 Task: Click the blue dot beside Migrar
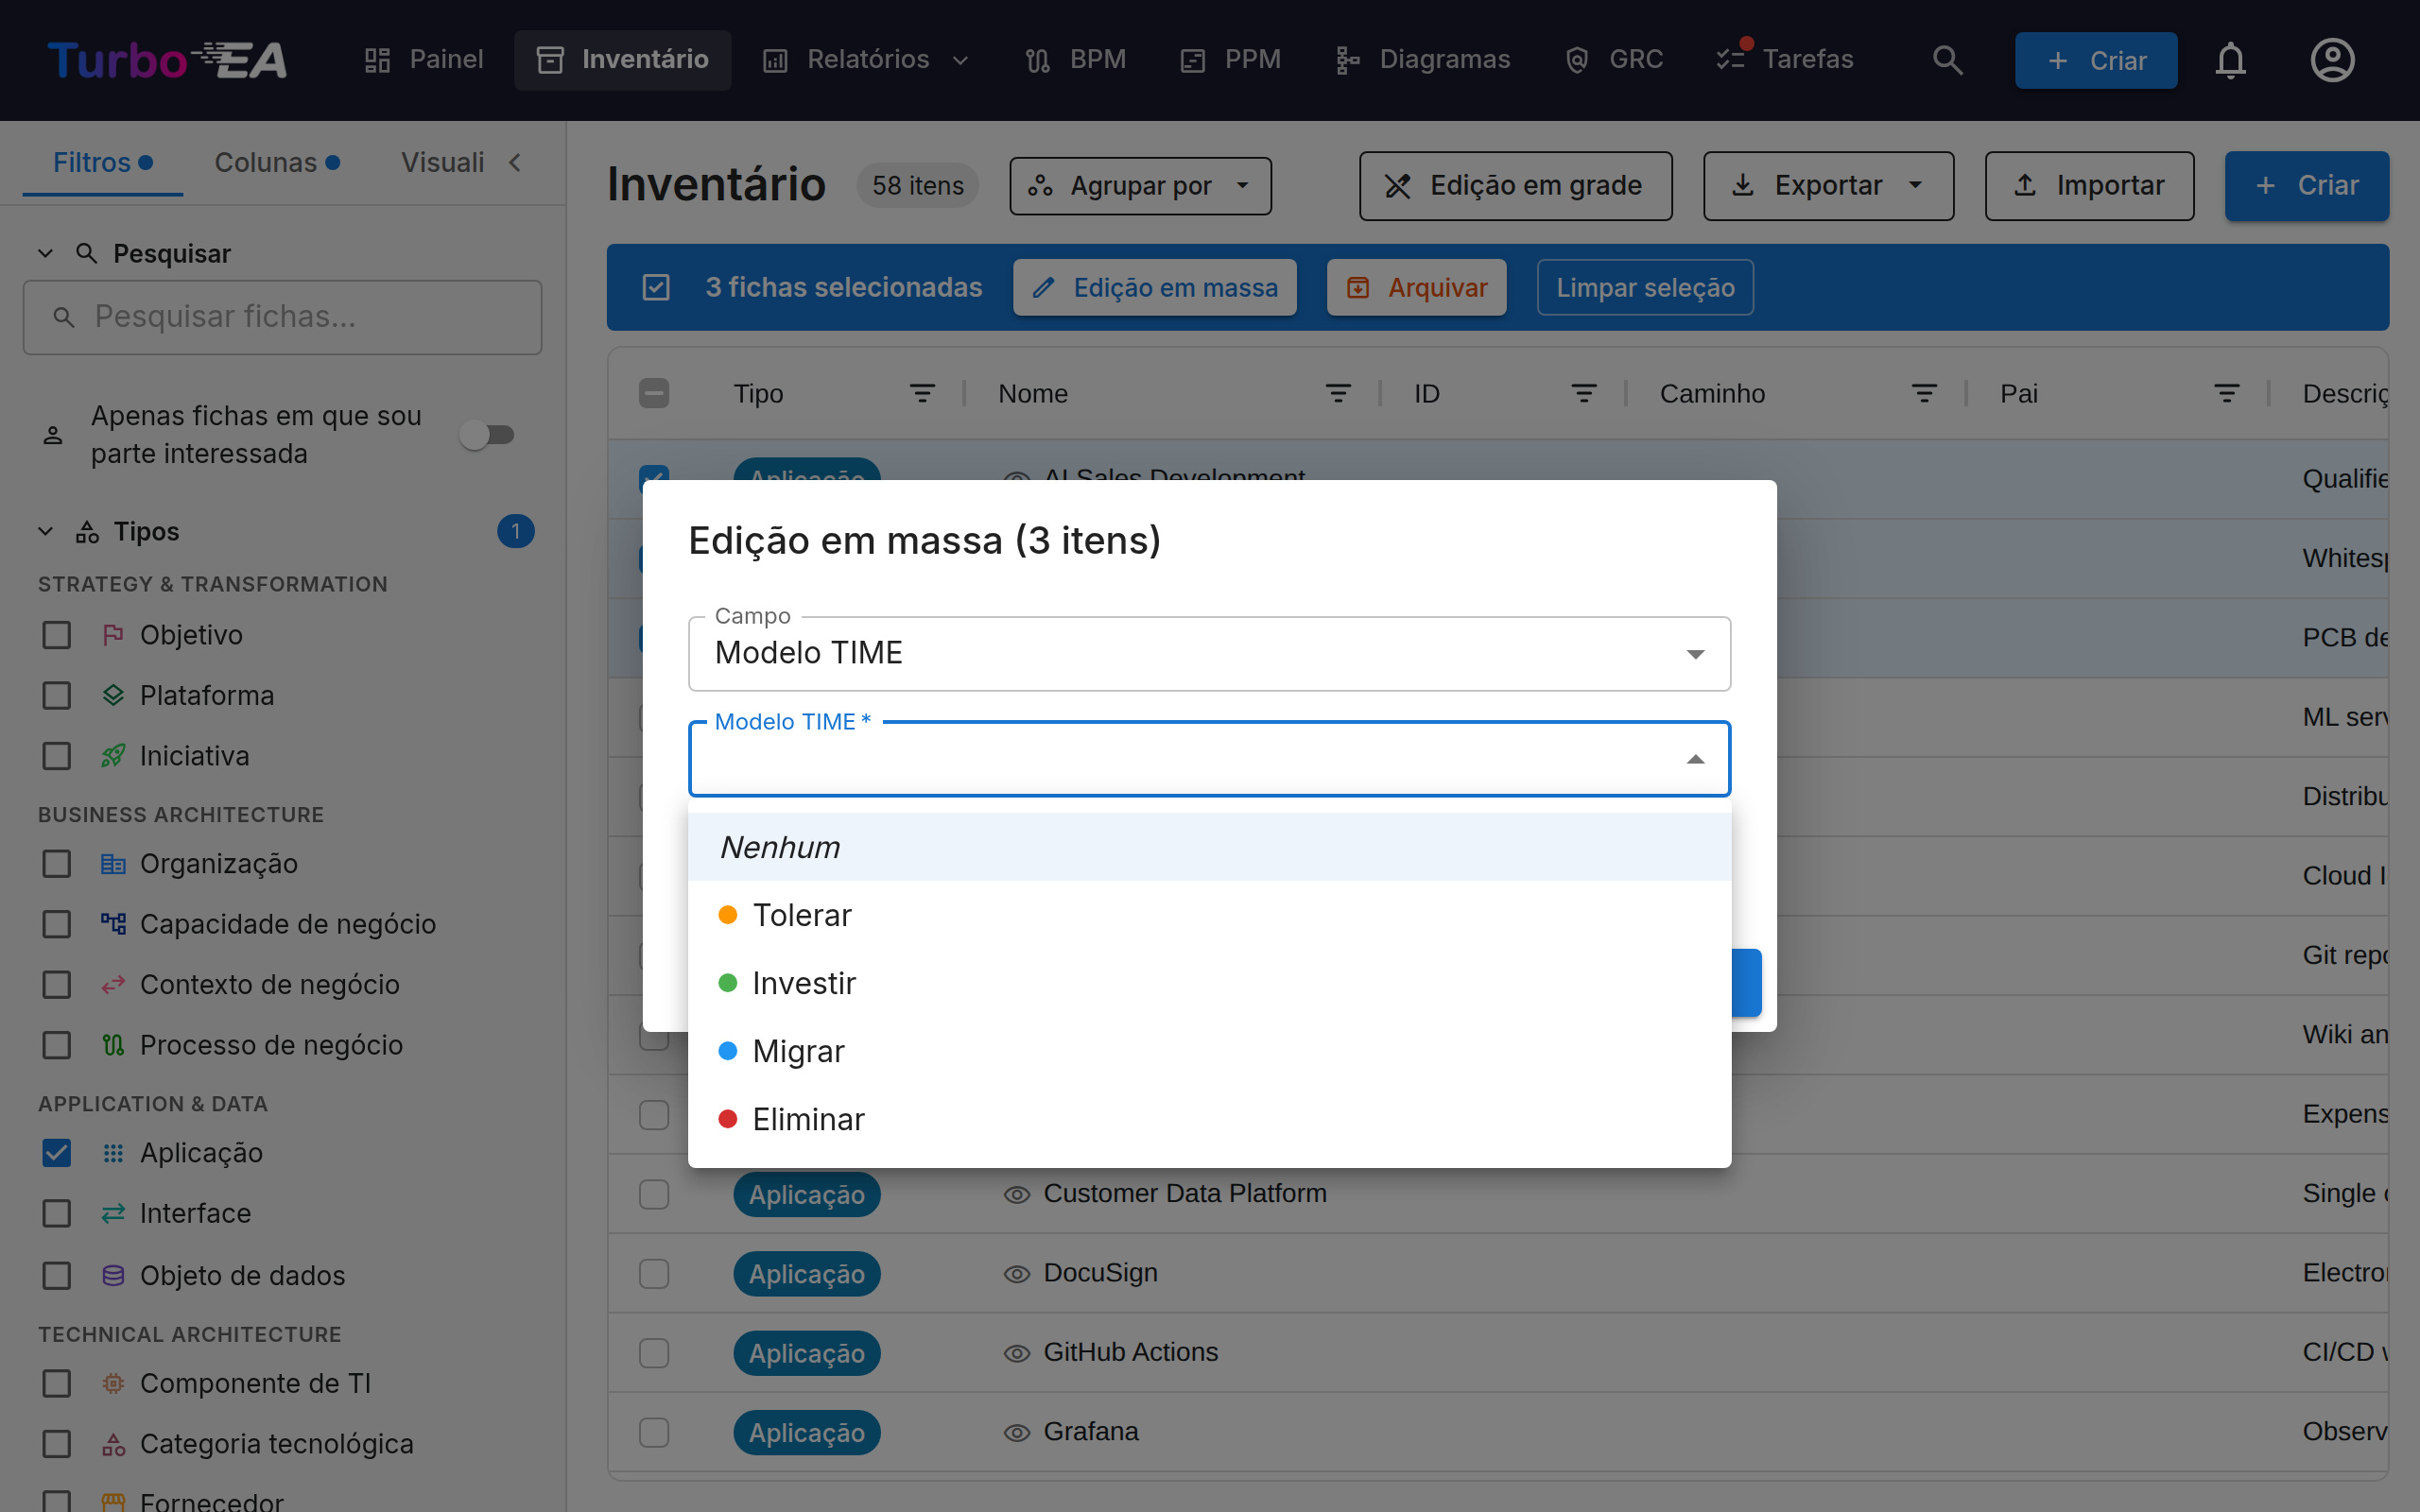[728, 1051]
